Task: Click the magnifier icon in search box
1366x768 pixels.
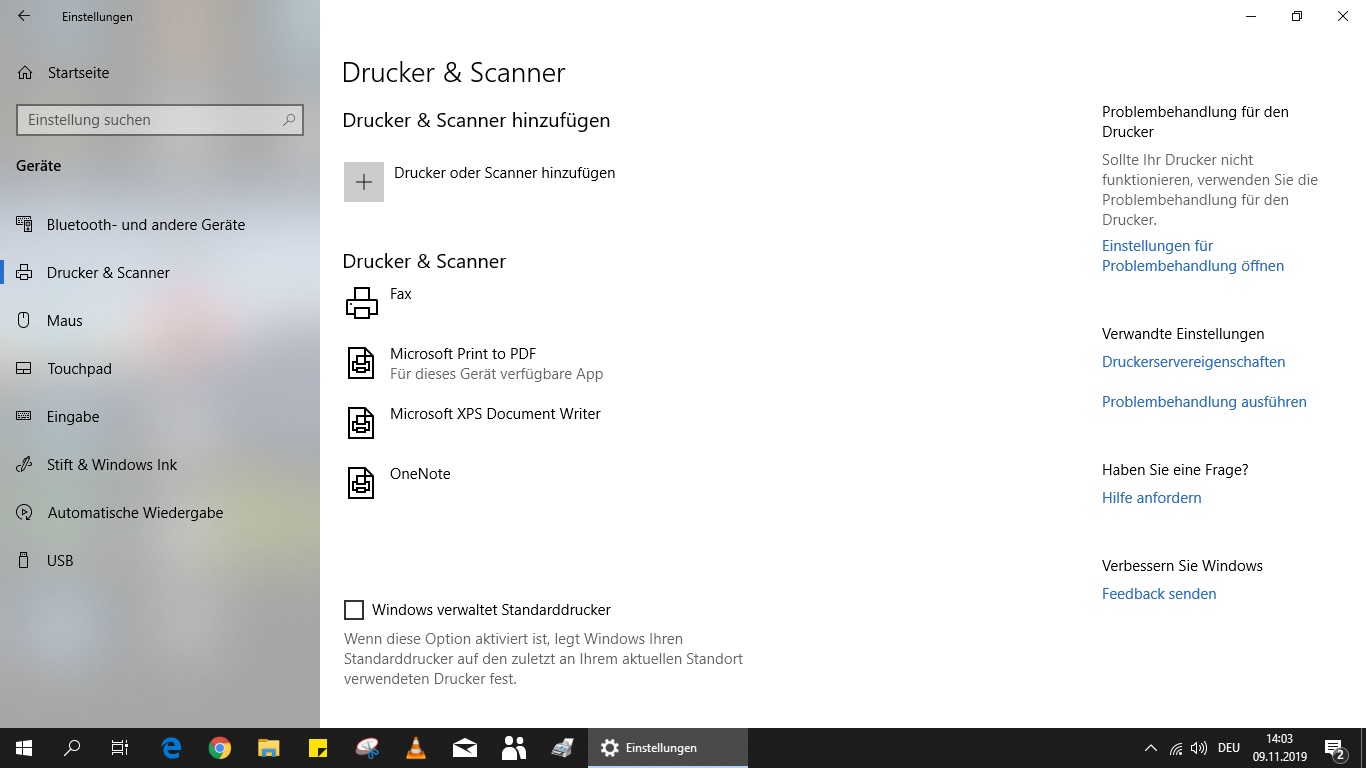Action: point(289,120)
